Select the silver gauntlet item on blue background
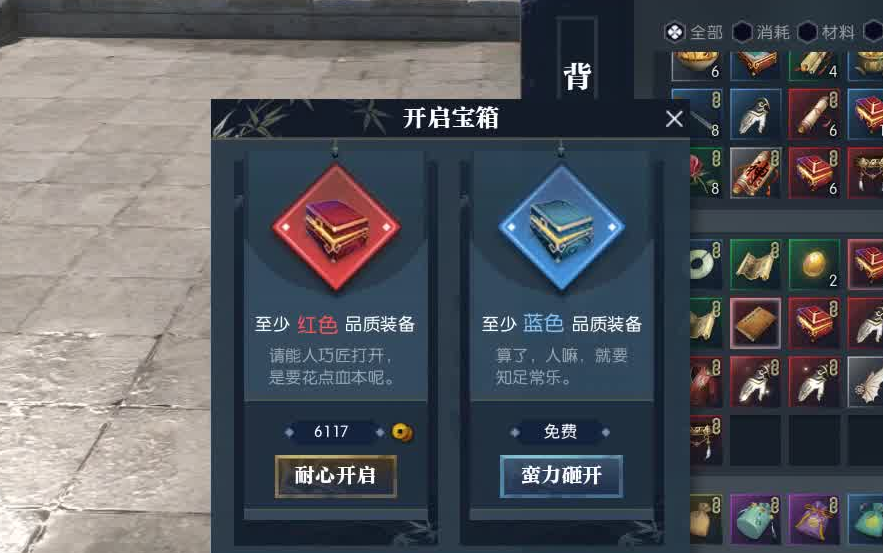The height and width of the screenshot is (553, 883). coord(755,114)
